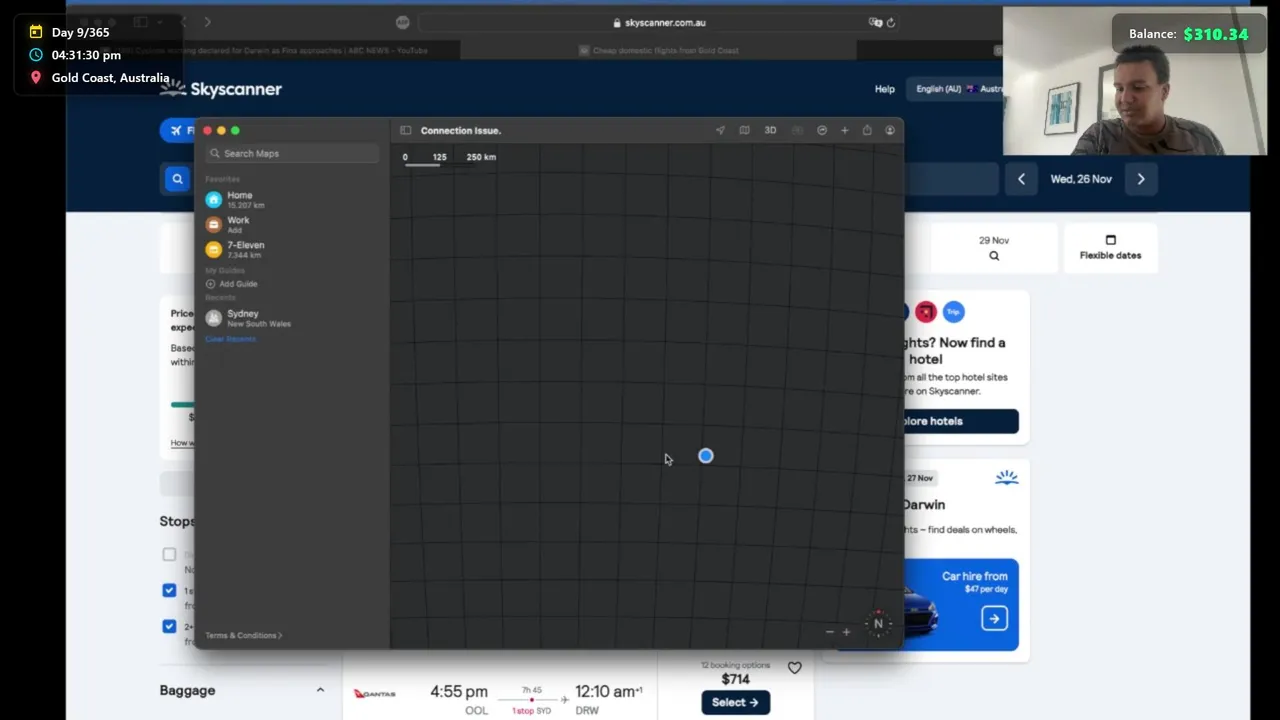Viewport: 1280px width, 720px height.
Task: Open Sydney recent in Maps sidebar
Action: pos(291,318)
